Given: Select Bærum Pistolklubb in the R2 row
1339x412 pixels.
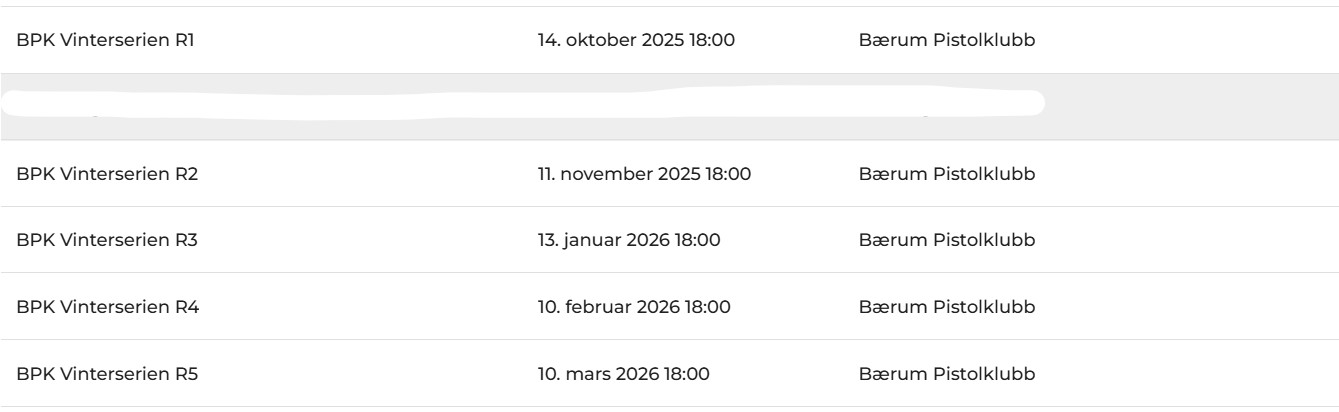Looking at the screenshot, I should pos(946,174).
